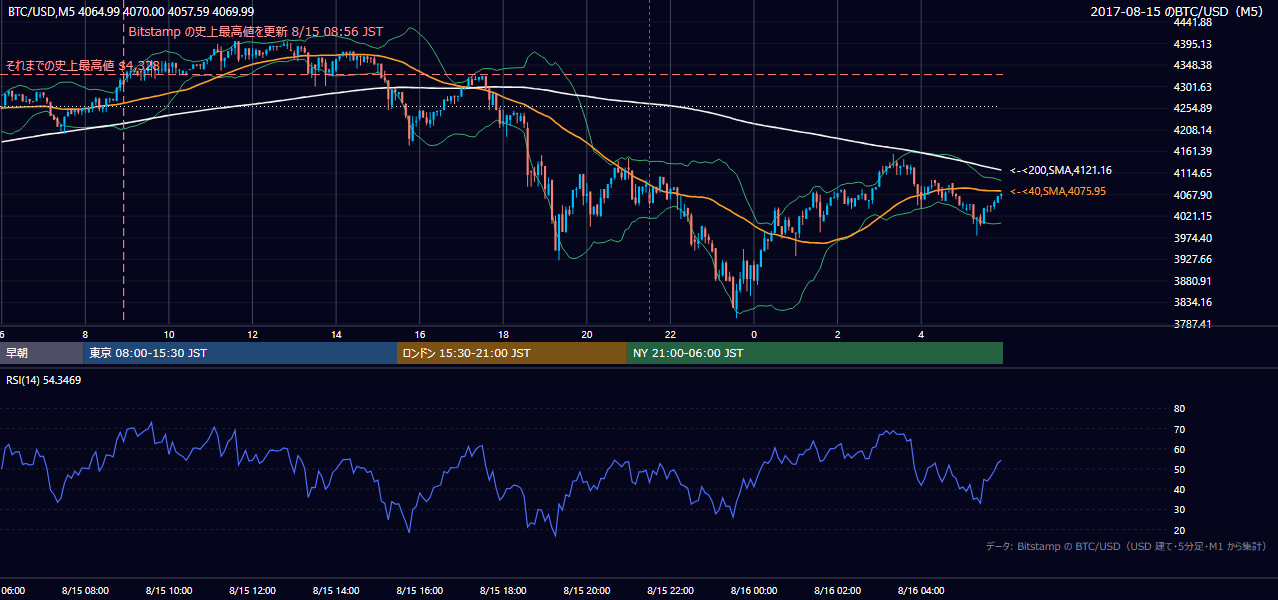The width and height of the screenshot is (1278, 600).
Task: Click the NY 21:00-06:00 JST session bar
Action: tap(815, 353)
